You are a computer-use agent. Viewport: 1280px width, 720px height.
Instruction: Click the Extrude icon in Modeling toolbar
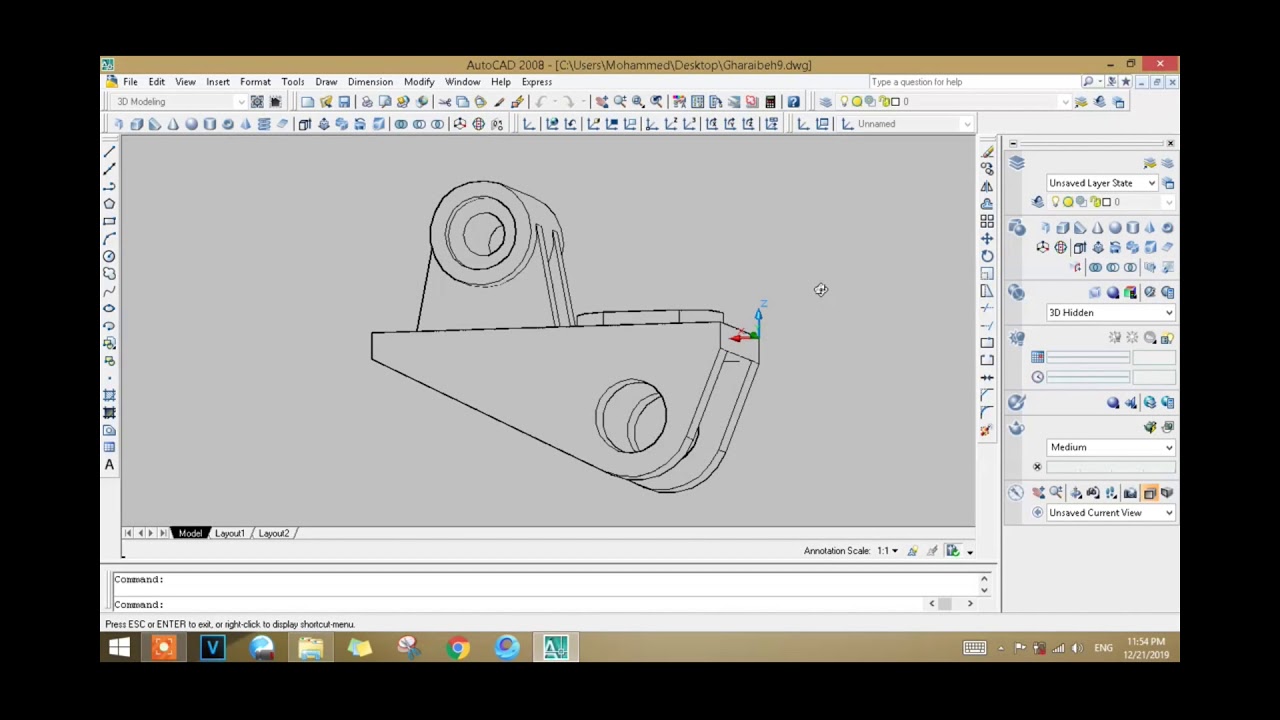tap(305, 124)
